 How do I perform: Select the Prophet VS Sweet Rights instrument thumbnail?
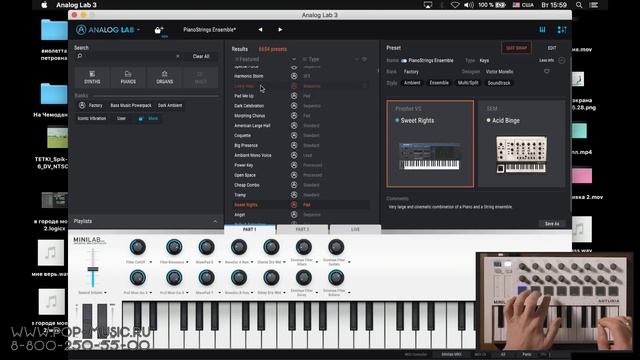pyautogui.click(x=430, y=144)
